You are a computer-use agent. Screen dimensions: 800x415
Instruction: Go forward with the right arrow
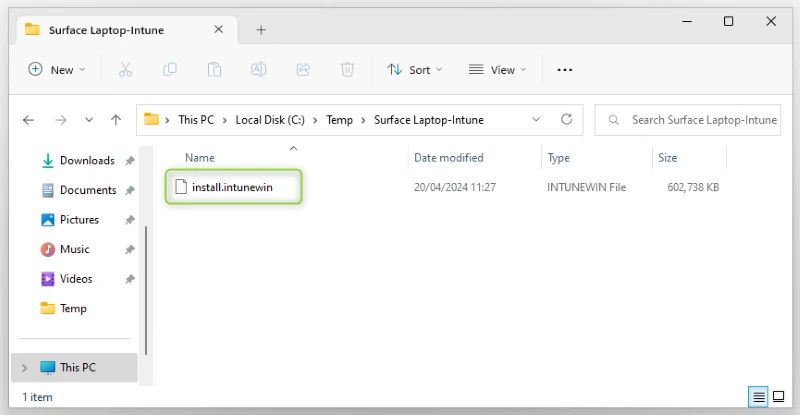pyautogui.click(x=61, y=120)
